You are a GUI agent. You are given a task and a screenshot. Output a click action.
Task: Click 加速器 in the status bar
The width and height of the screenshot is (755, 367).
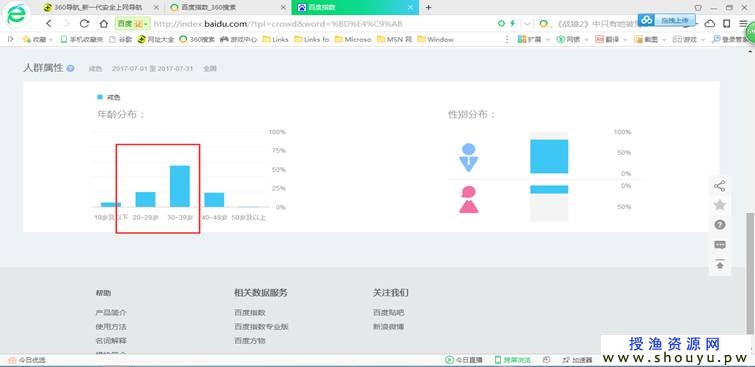coord(577,360)
